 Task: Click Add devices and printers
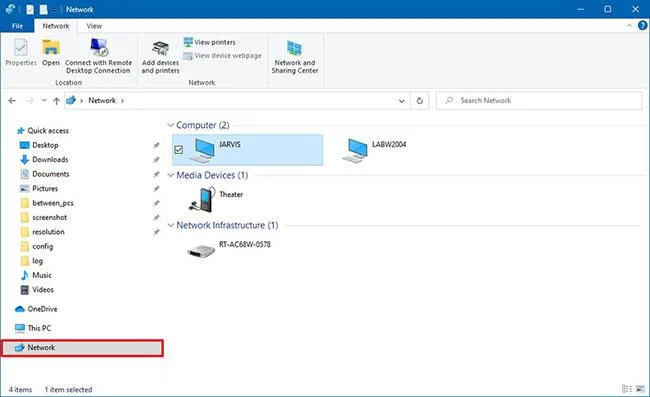click(x=160, y=58)
